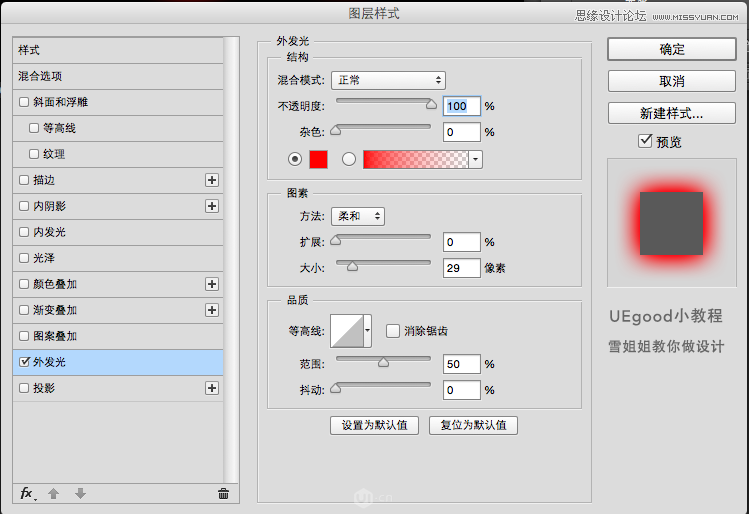Click the 不透明度 field showing 100
The height and width of the screenshot is (514, 749).
click(x=461, y=106)
